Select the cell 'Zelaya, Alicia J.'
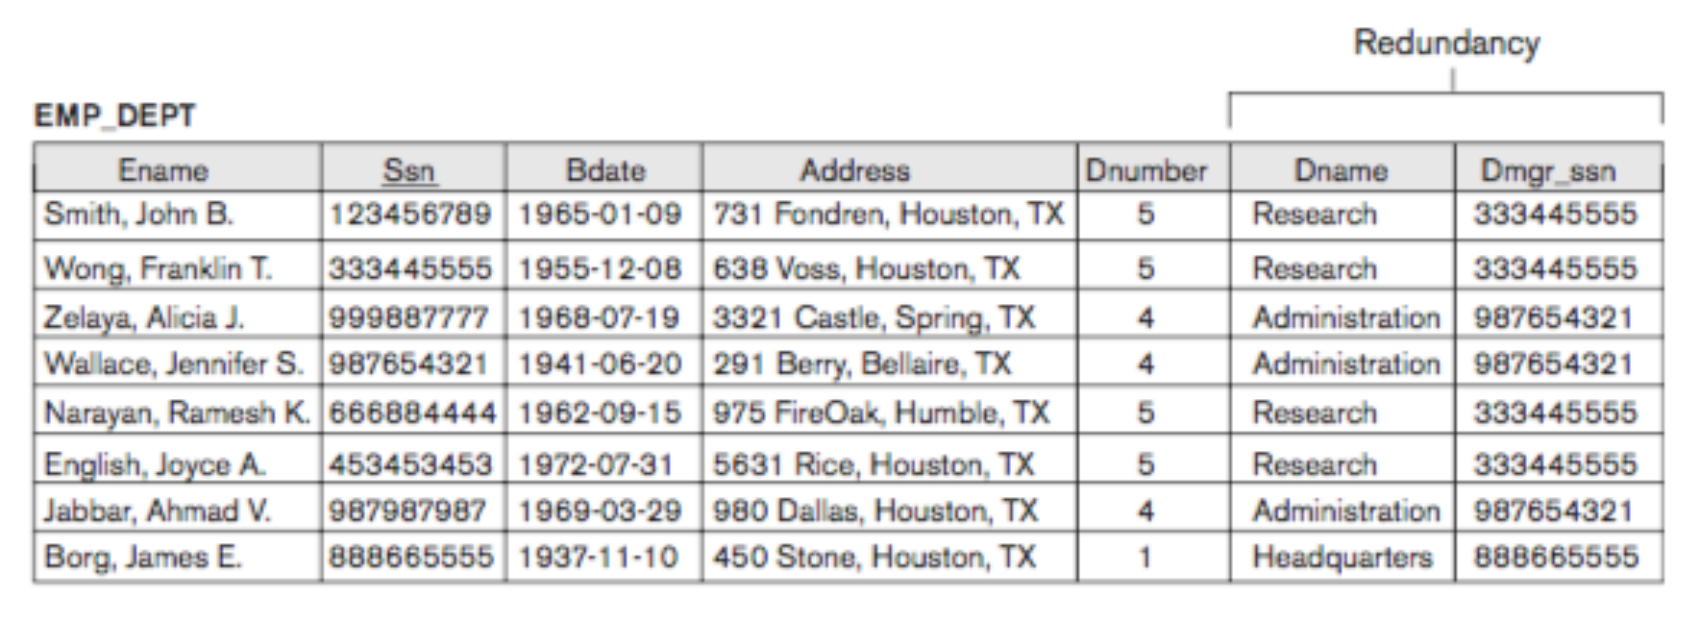1683x618 pixels. click(144, 317)
